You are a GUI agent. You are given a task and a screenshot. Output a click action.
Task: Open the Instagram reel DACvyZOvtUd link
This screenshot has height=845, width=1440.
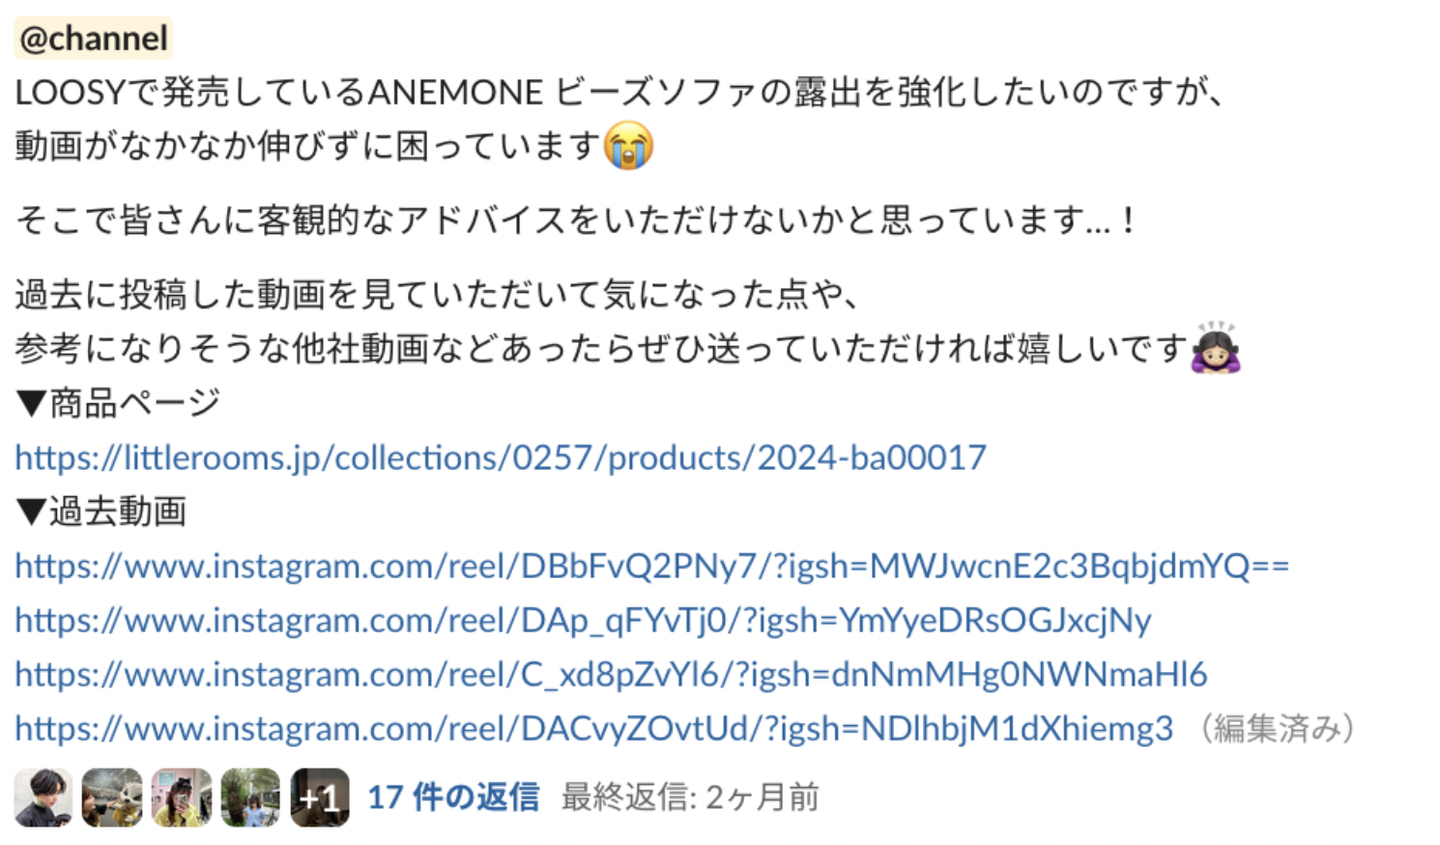pos(594,728)
